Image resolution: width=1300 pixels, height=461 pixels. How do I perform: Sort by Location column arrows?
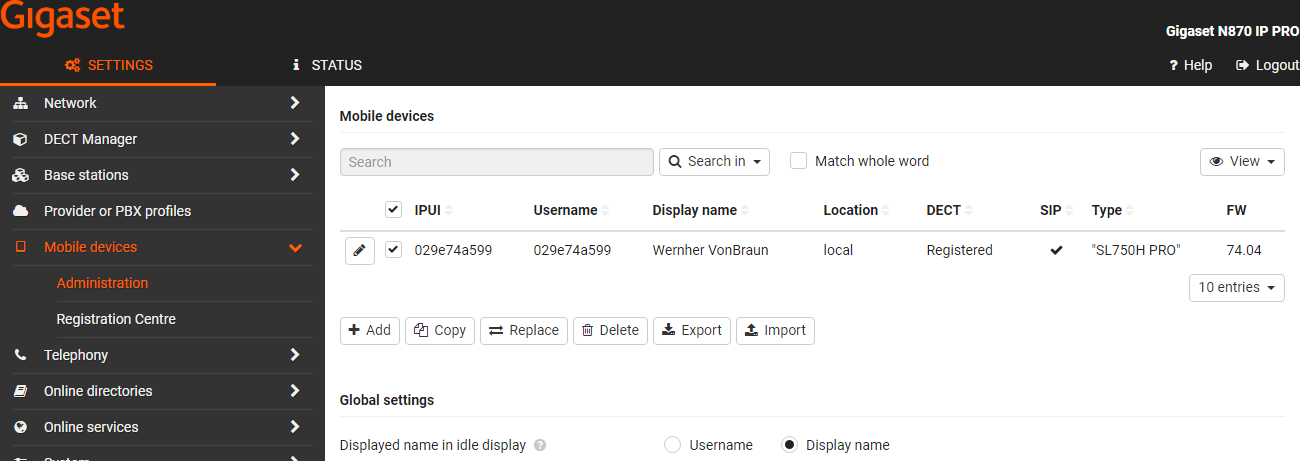tap(886, 211)
